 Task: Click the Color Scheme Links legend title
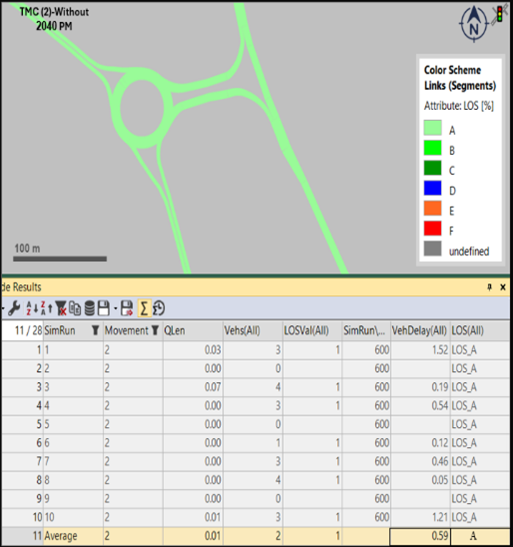click(460, 77)
